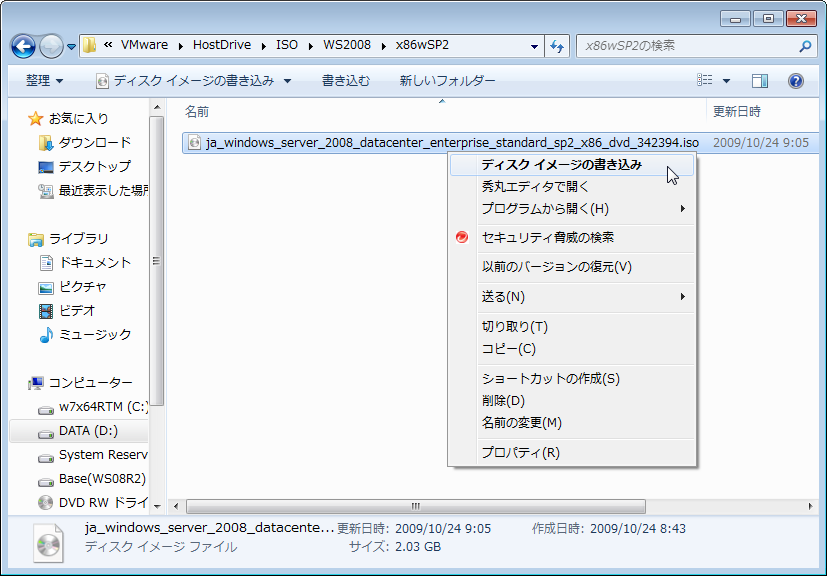The image size is (827, 576).
Task: Click the HostDrive breadcrumb segment
Action: click(x=222, y=45)
